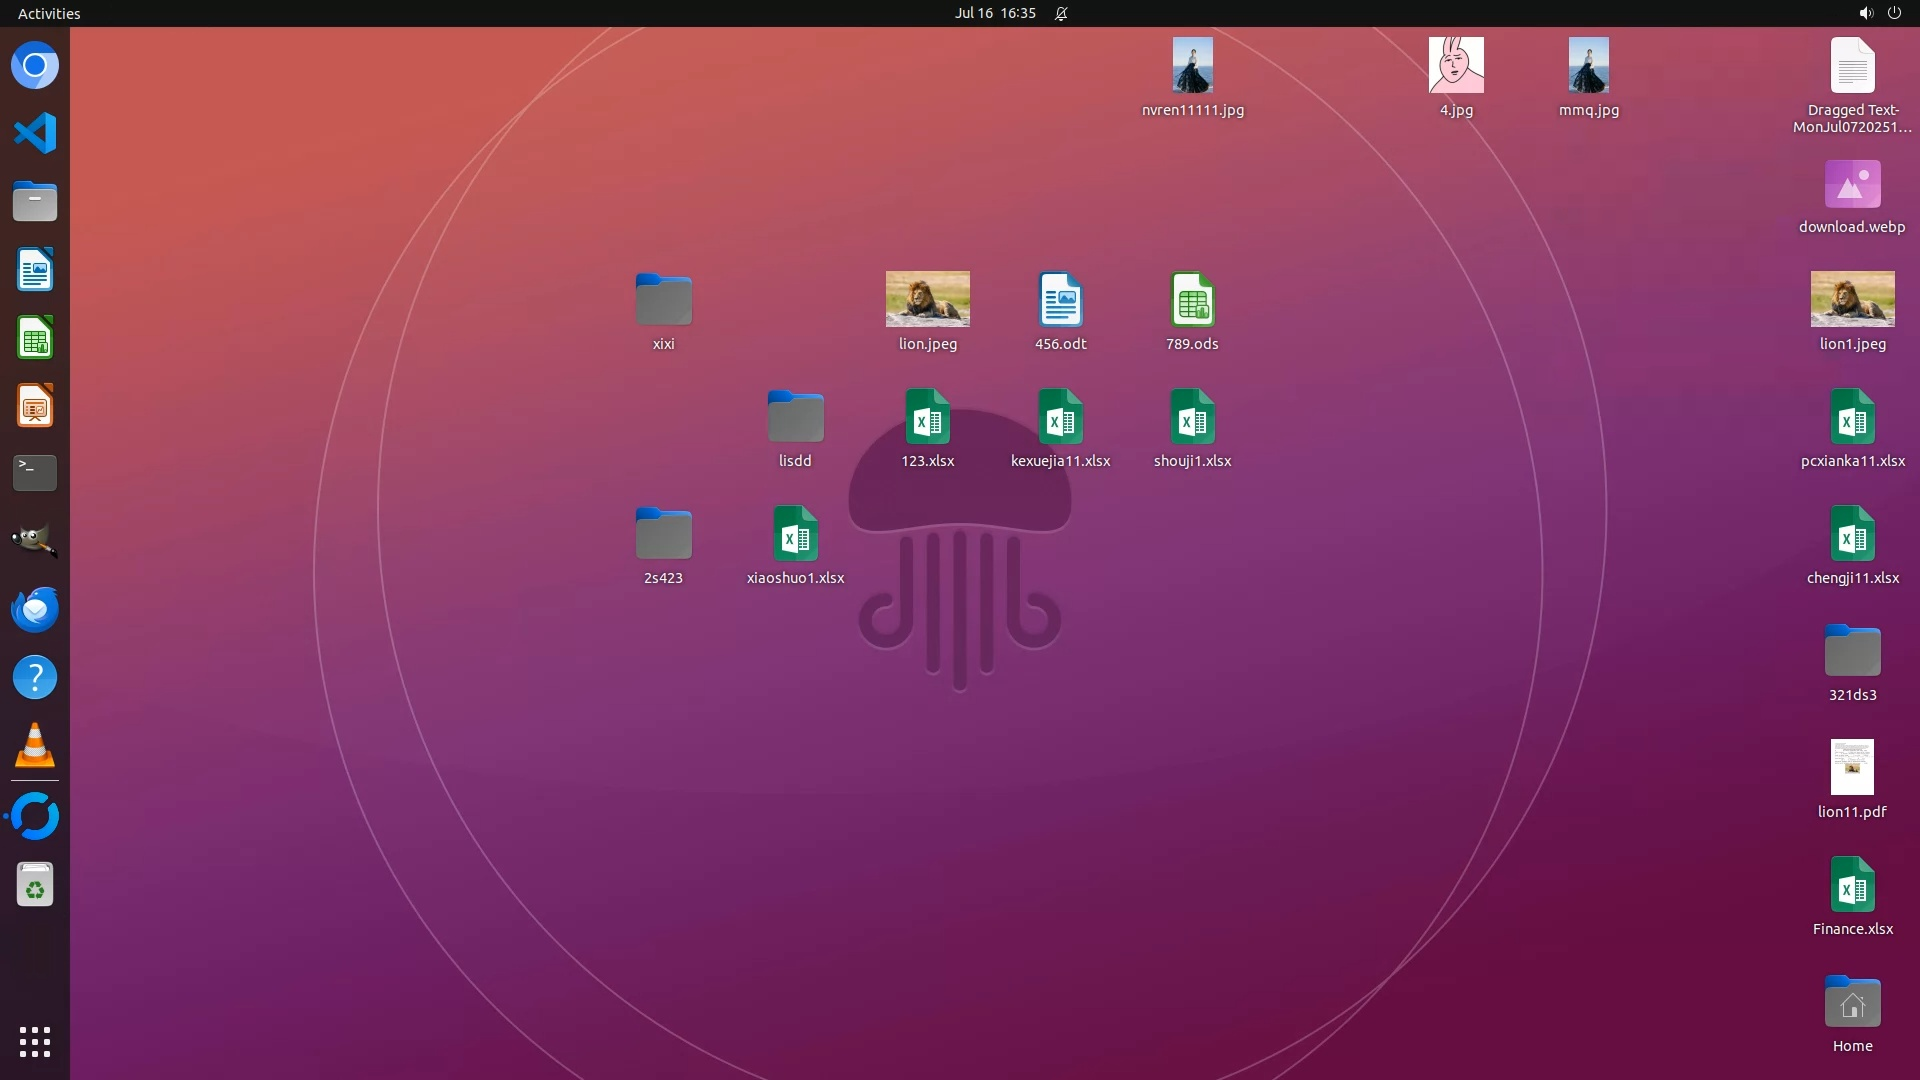Select the 456.odt document
Image resolution: width=1920 pixels, height=1080 pixels.
(x=1060, y=299)
